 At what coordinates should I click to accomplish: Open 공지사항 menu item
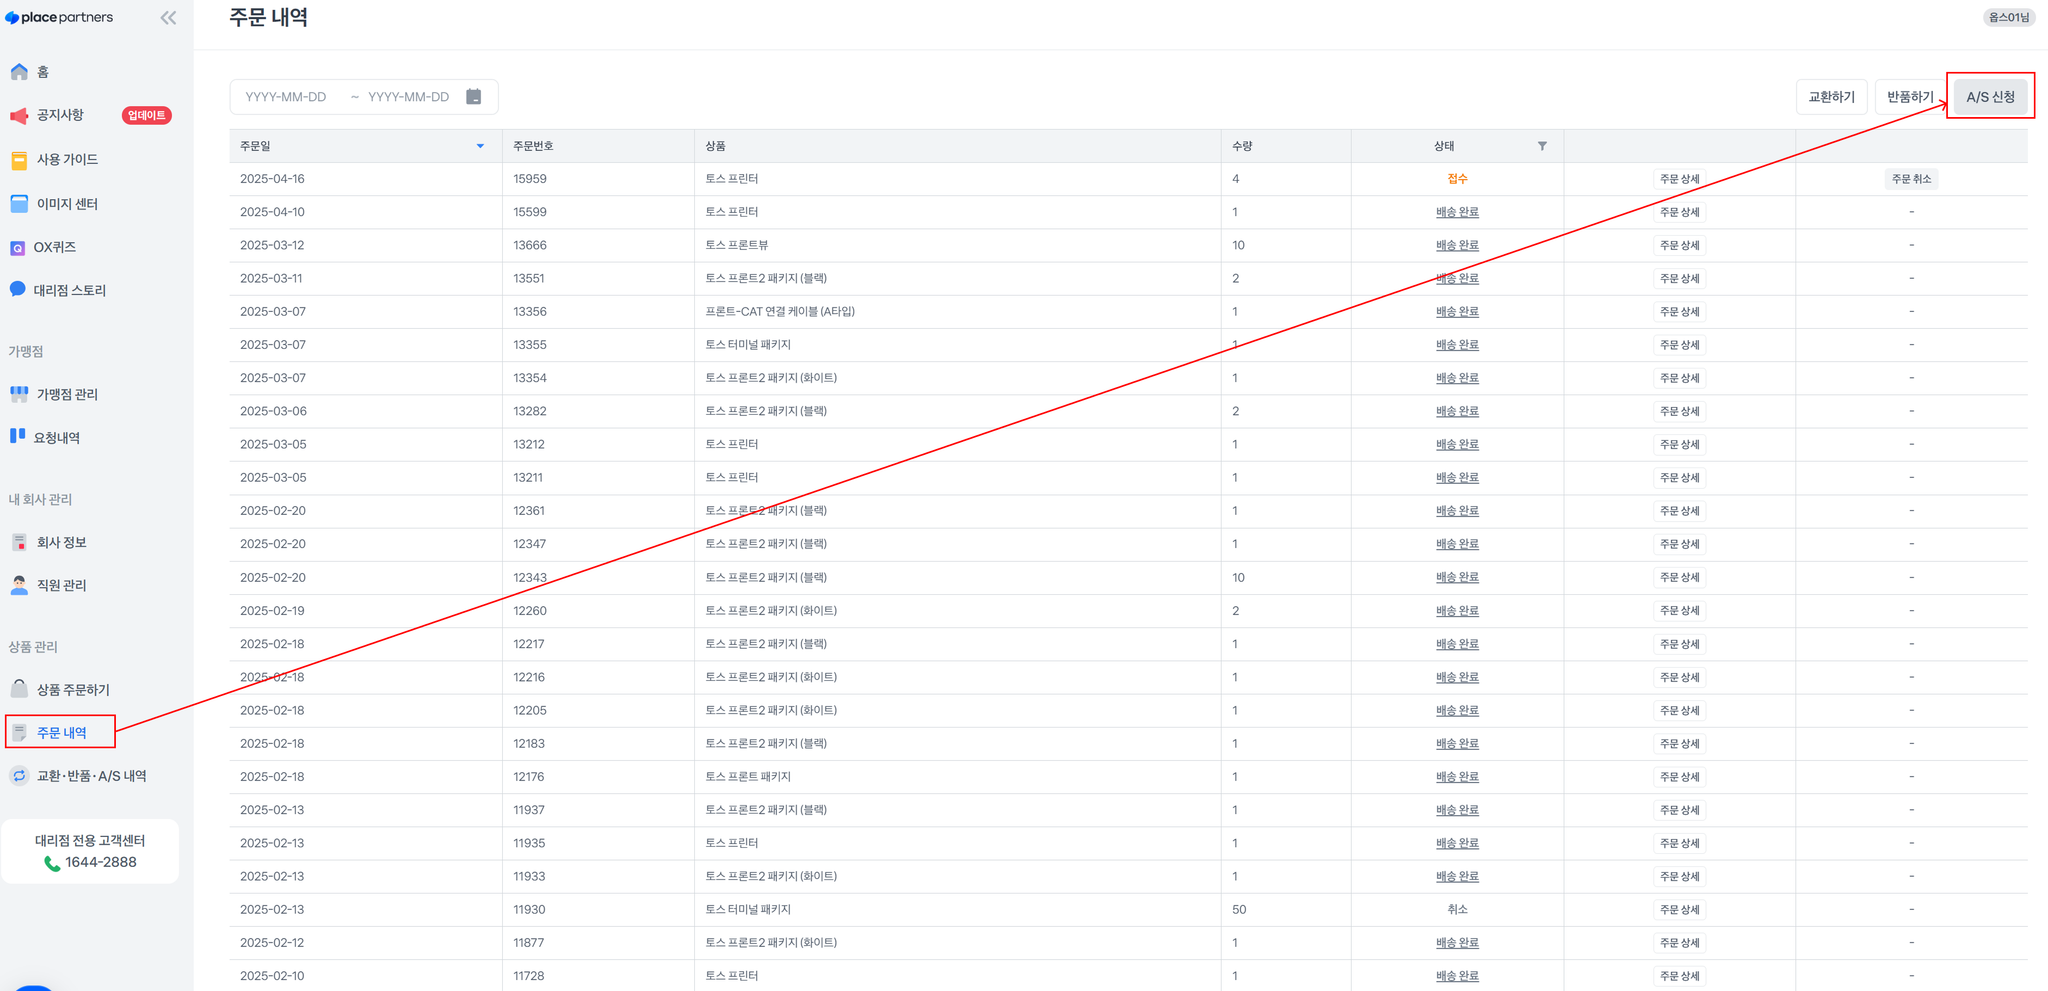60,115
